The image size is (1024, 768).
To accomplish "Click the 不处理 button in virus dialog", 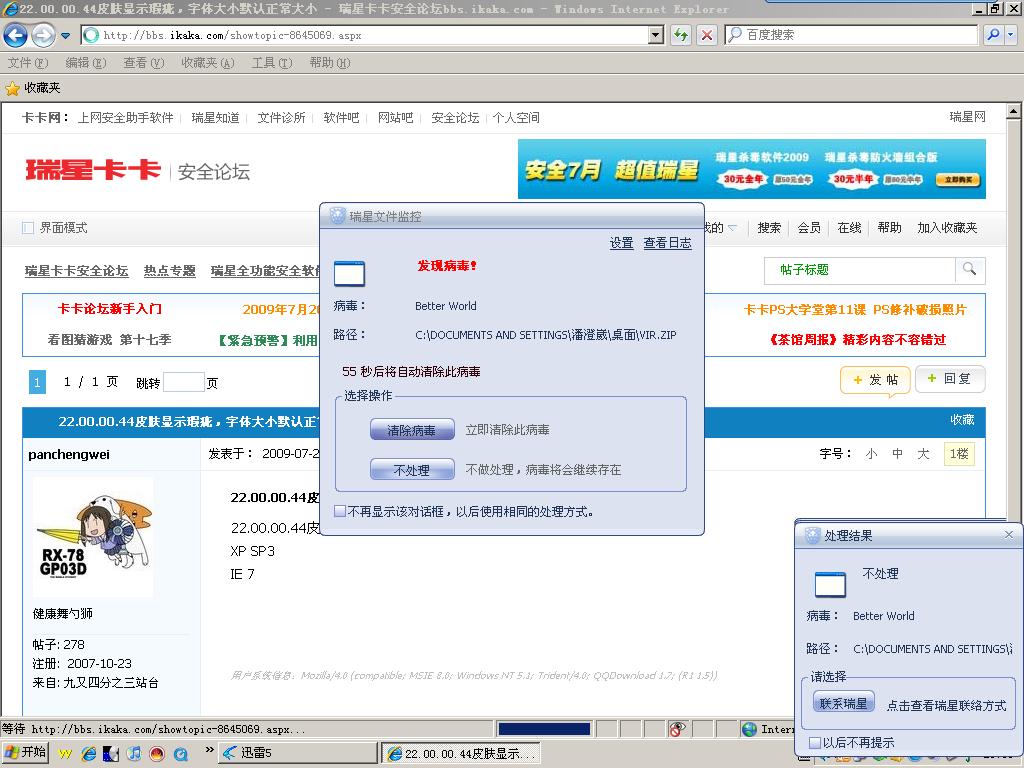I will pos(411,470).
